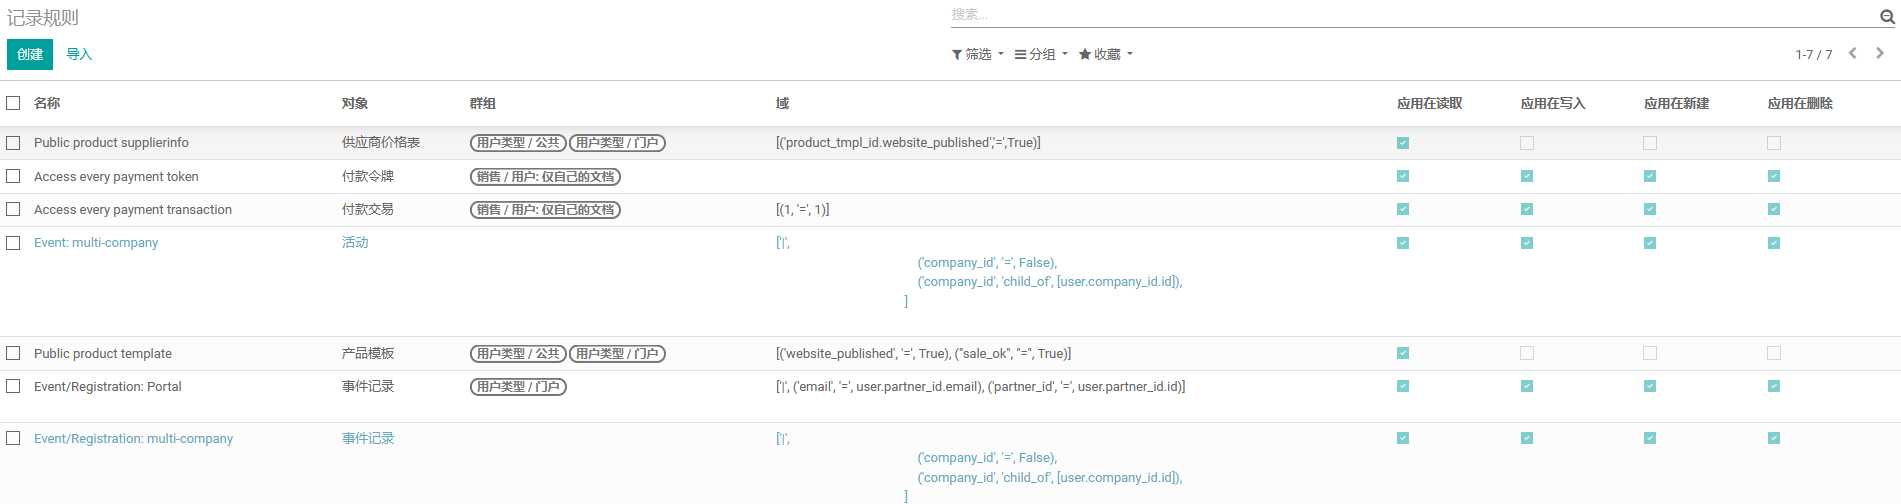Toggle the select-all header checkbox
1901x504 pixels.
click(x=13, y=103)
